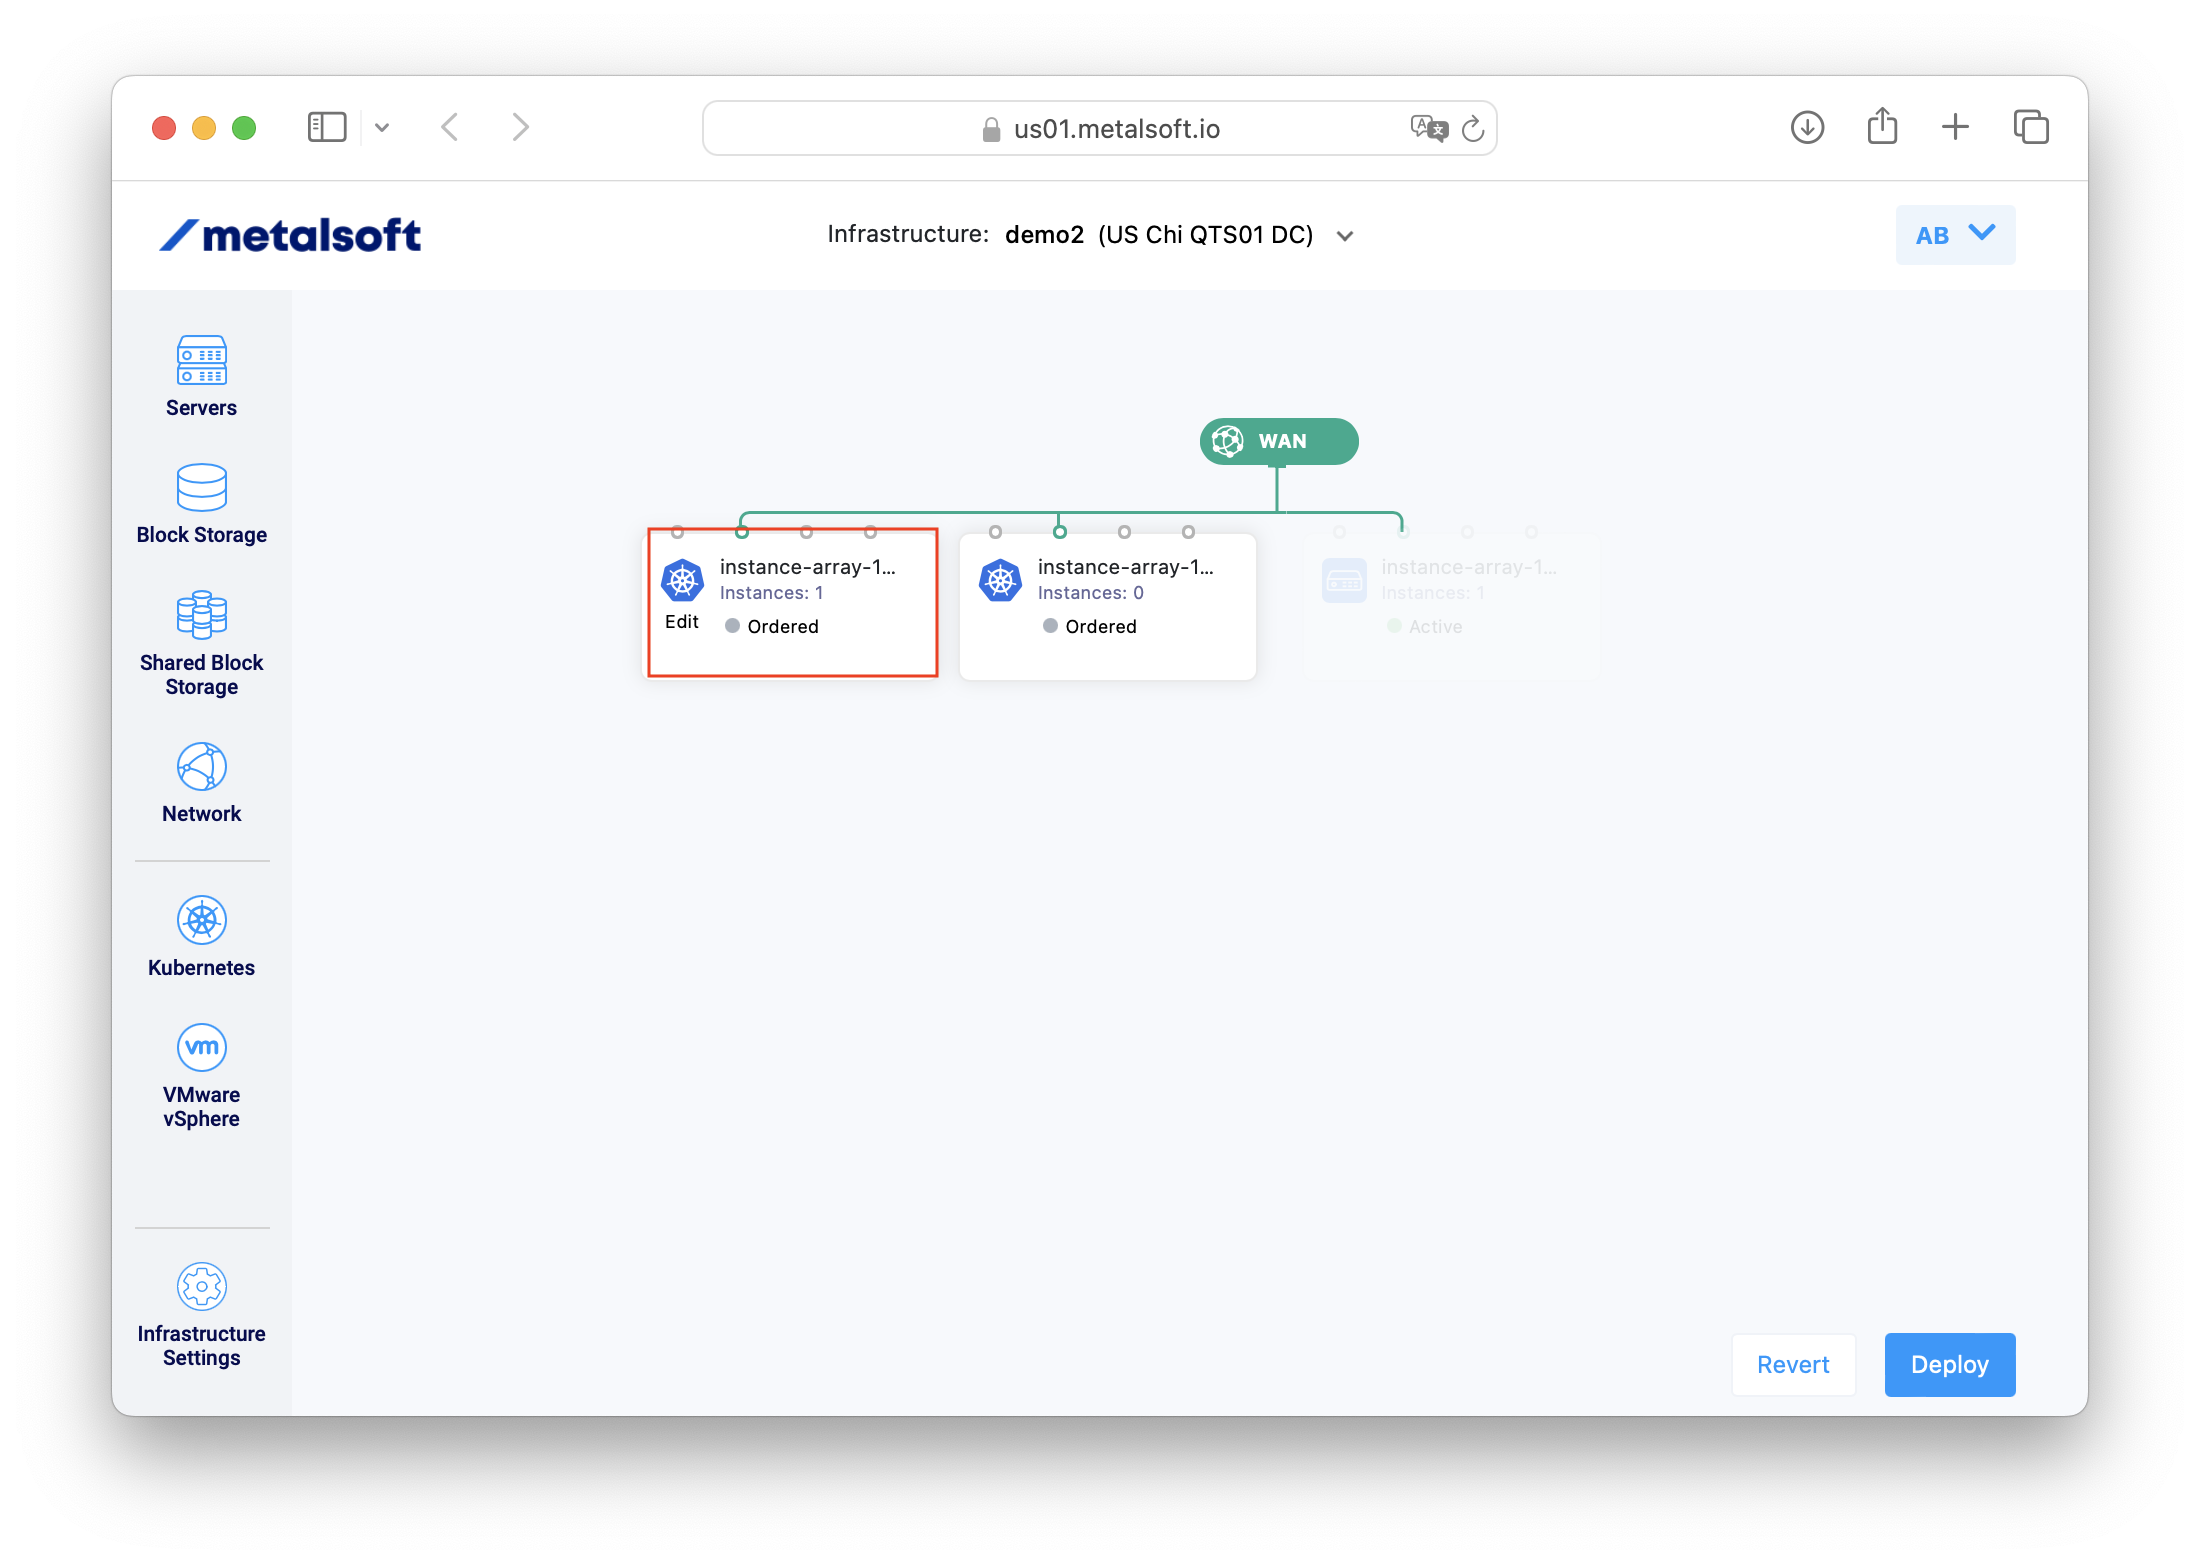
Task: Reload the page with refresh icon
Action: 1472,129
